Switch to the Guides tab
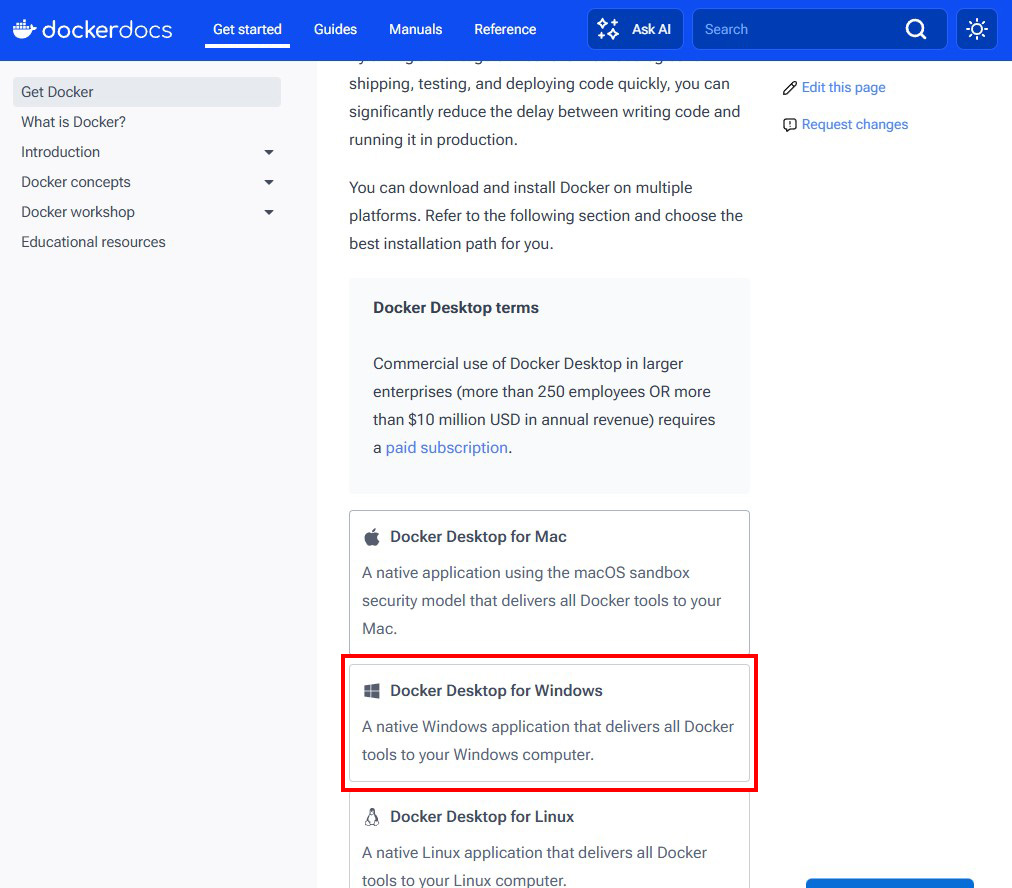1012x888 pixels. pyautogui.click(x=335, y=29)
